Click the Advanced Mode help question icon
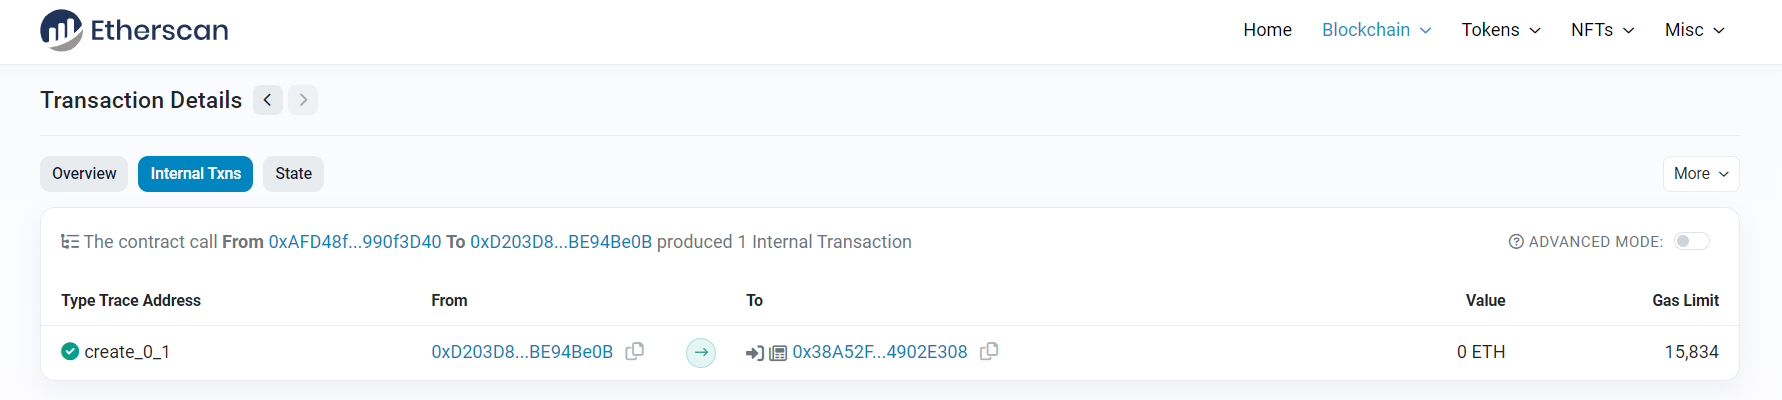Viewport: 1782px width, 400px height. (1516, 242)
